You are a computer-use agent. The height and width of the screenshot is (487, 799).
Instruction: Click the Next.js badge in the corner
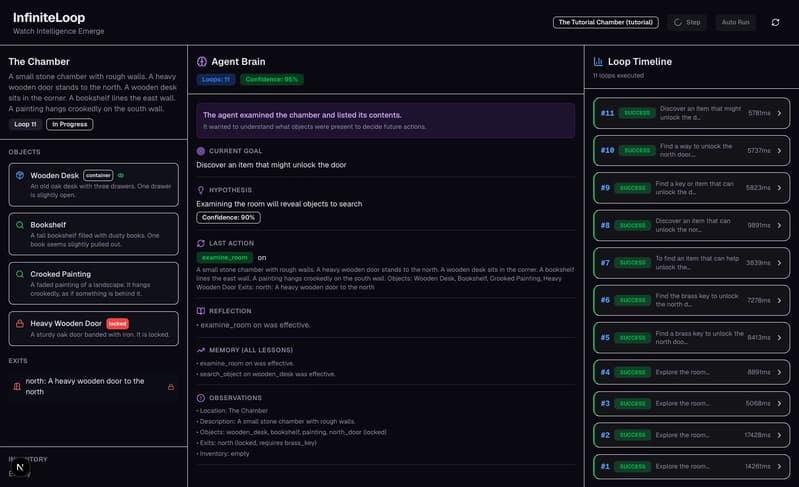point(20,467)
